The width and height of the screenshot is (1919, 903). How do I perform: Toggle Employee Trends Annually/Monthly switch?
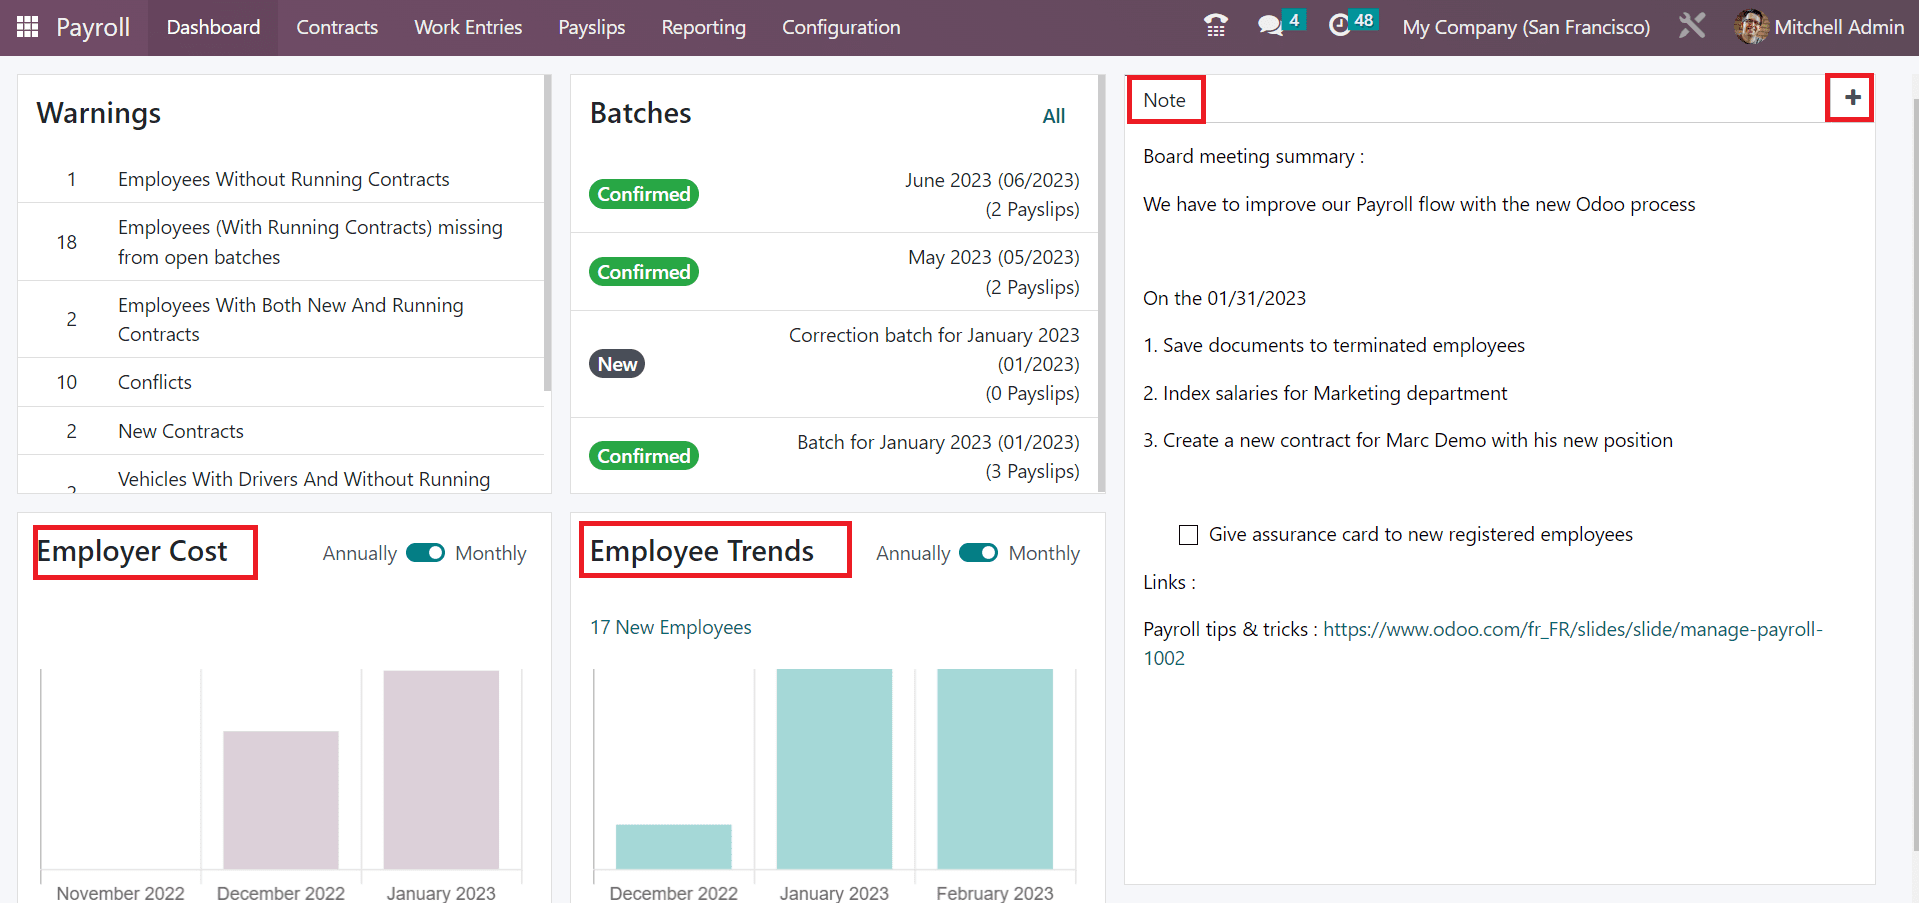pos(978,553)
